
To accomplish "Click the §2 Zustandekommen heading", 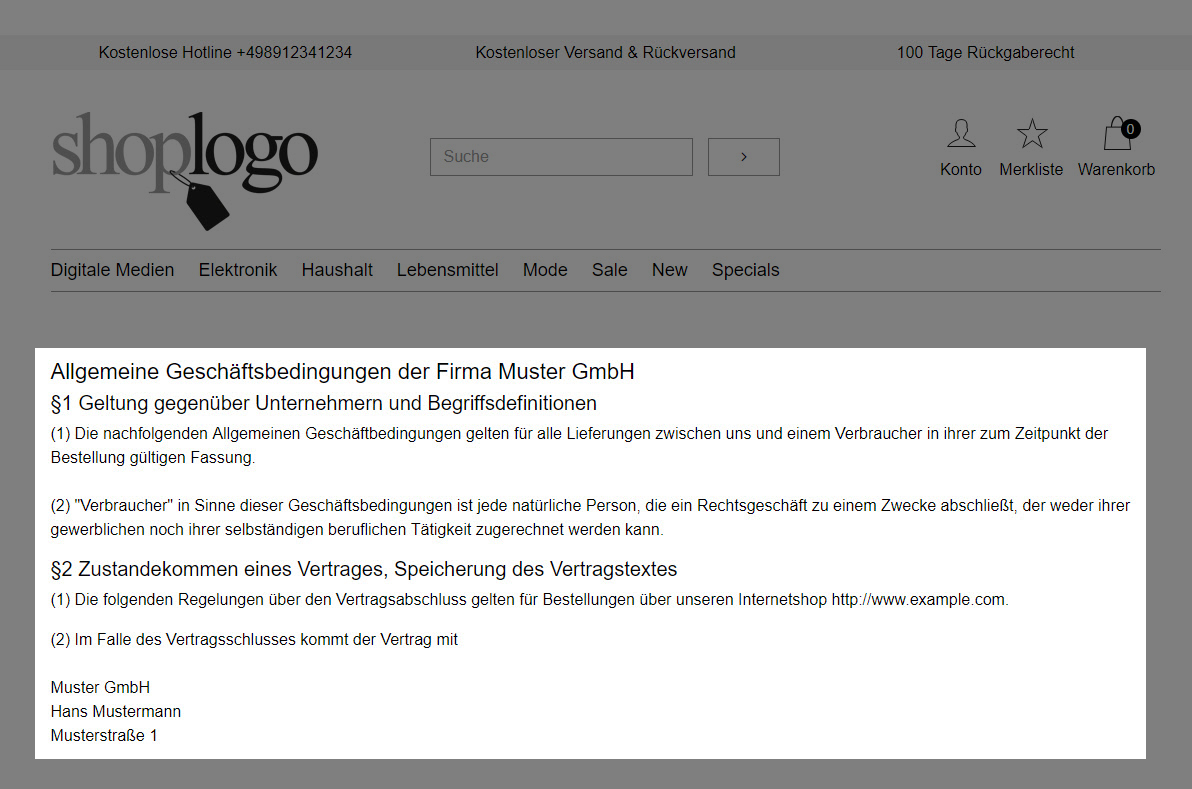I will click(x=364, y=568).
